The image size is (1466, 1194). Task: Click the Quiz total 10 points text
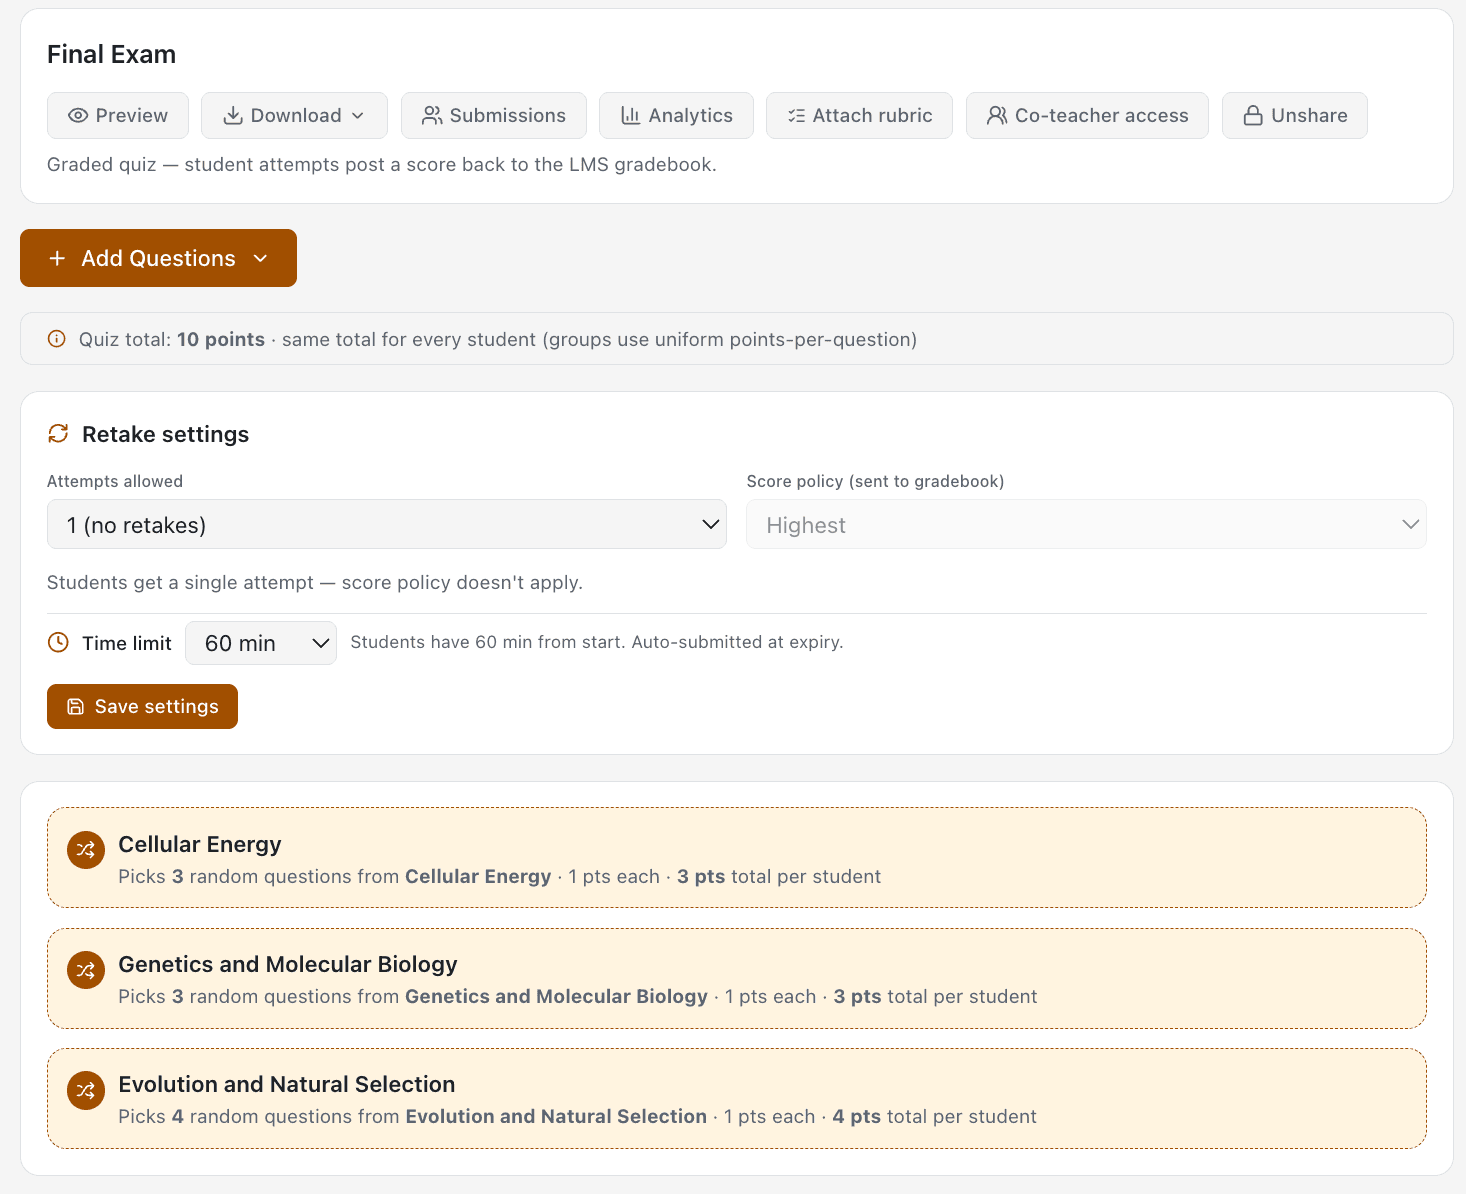click(172, 340)
